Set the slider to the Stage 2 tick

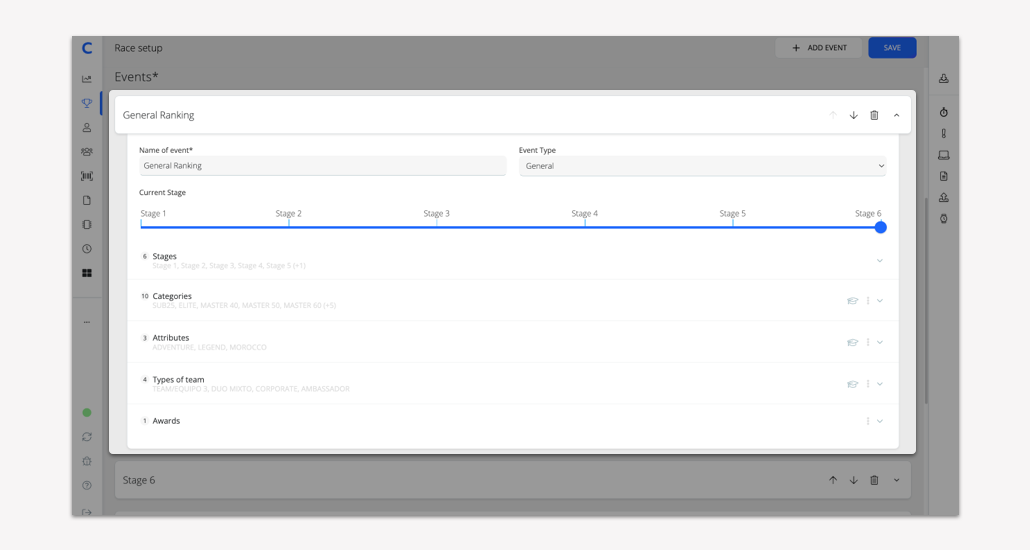pos(289,224)
